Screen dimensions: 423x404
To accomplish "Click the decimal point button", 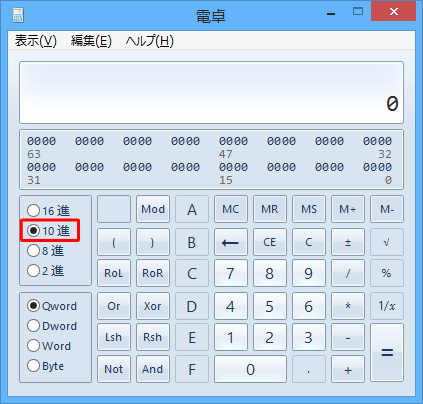I will tap(309, 369).
